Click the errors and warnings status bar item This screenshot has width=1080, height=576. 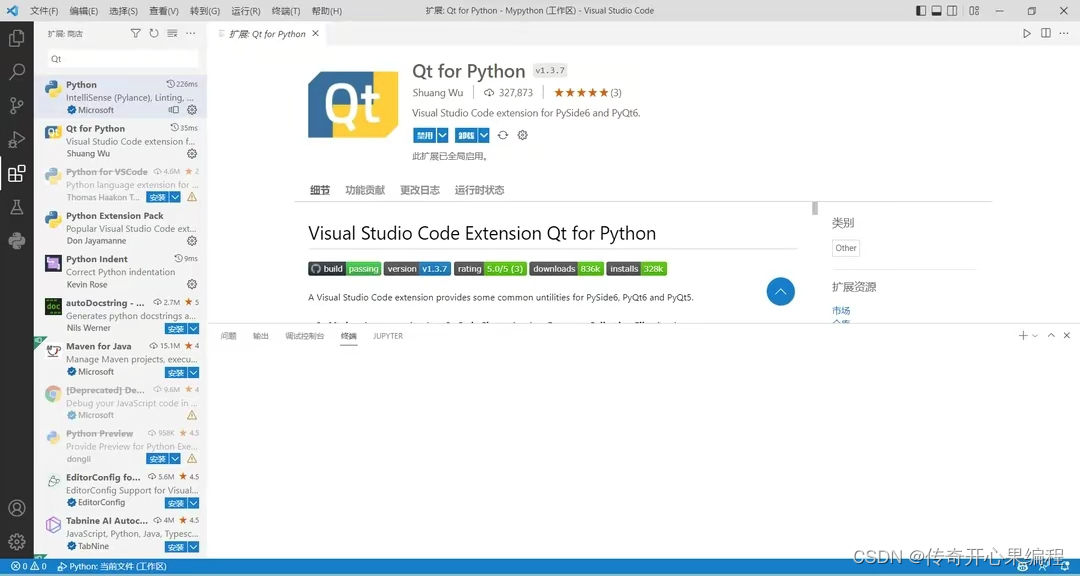[x=29, y=566]
